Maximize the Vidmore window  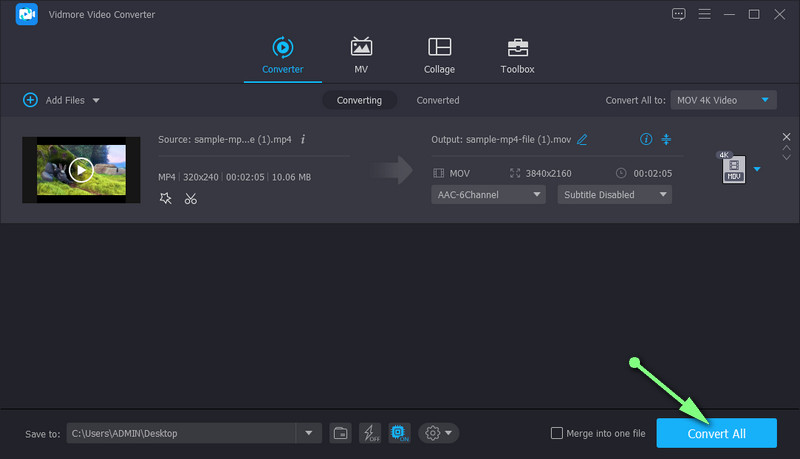(754, 14)
